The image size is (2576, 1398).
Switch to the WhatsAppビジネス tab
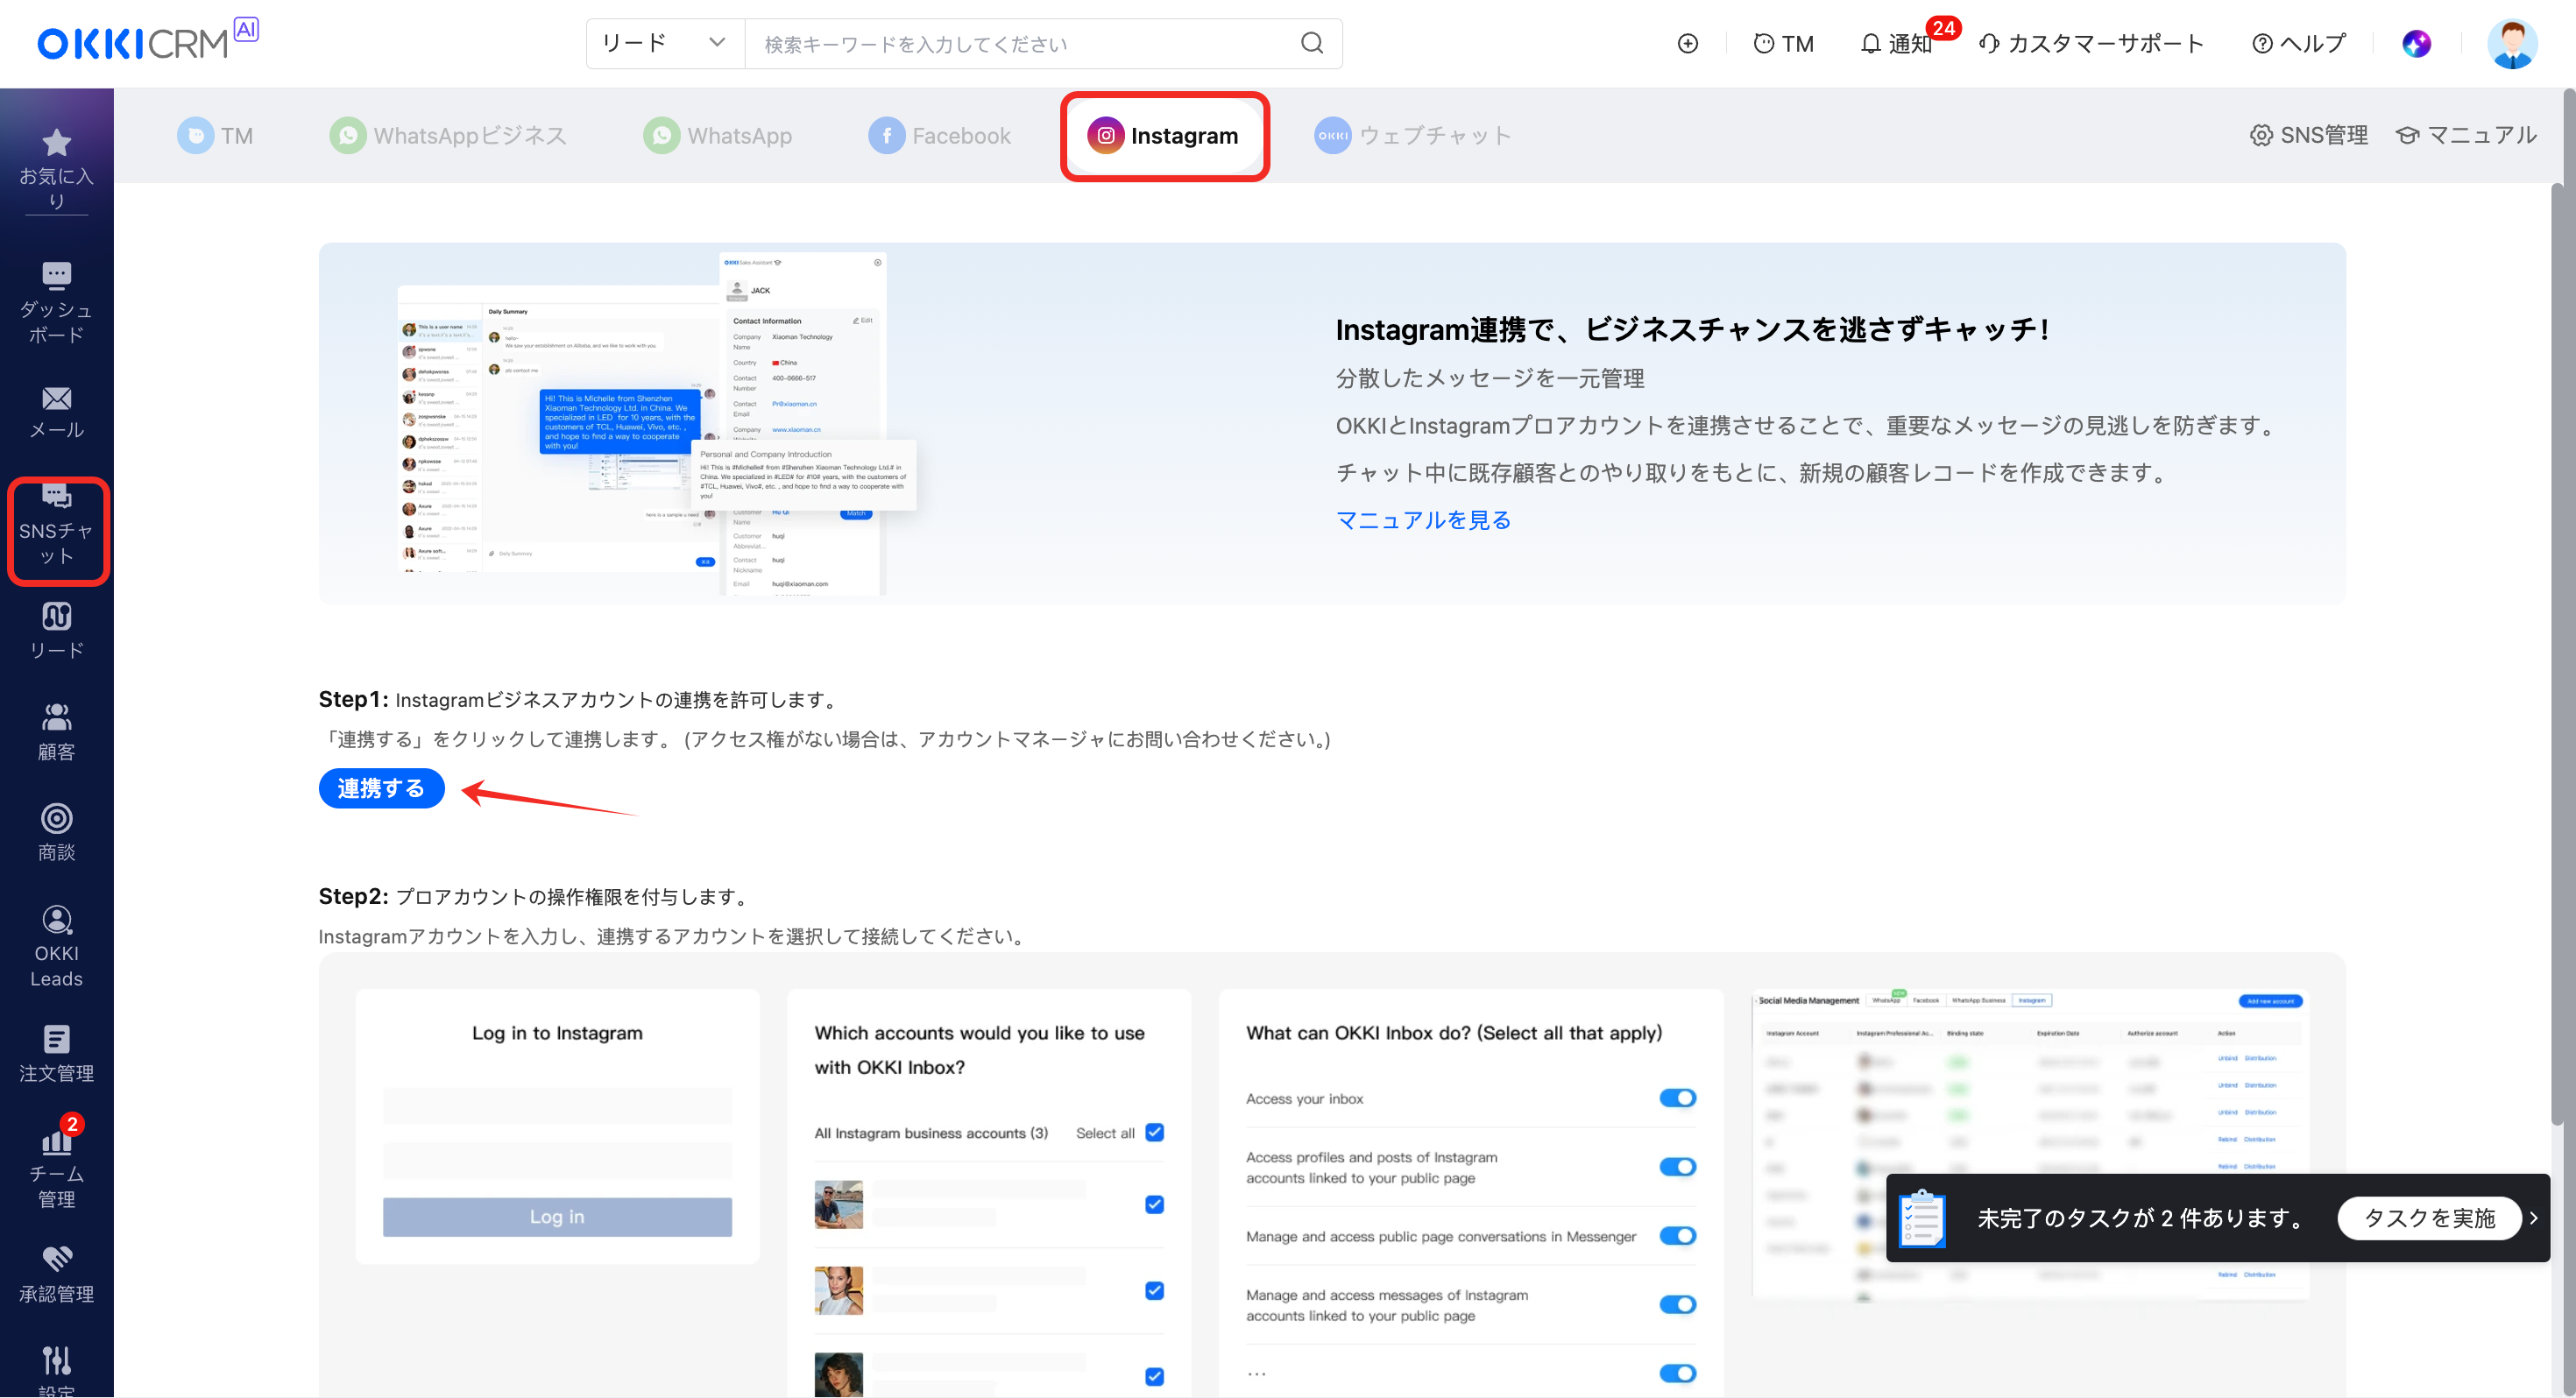[448, 135]
